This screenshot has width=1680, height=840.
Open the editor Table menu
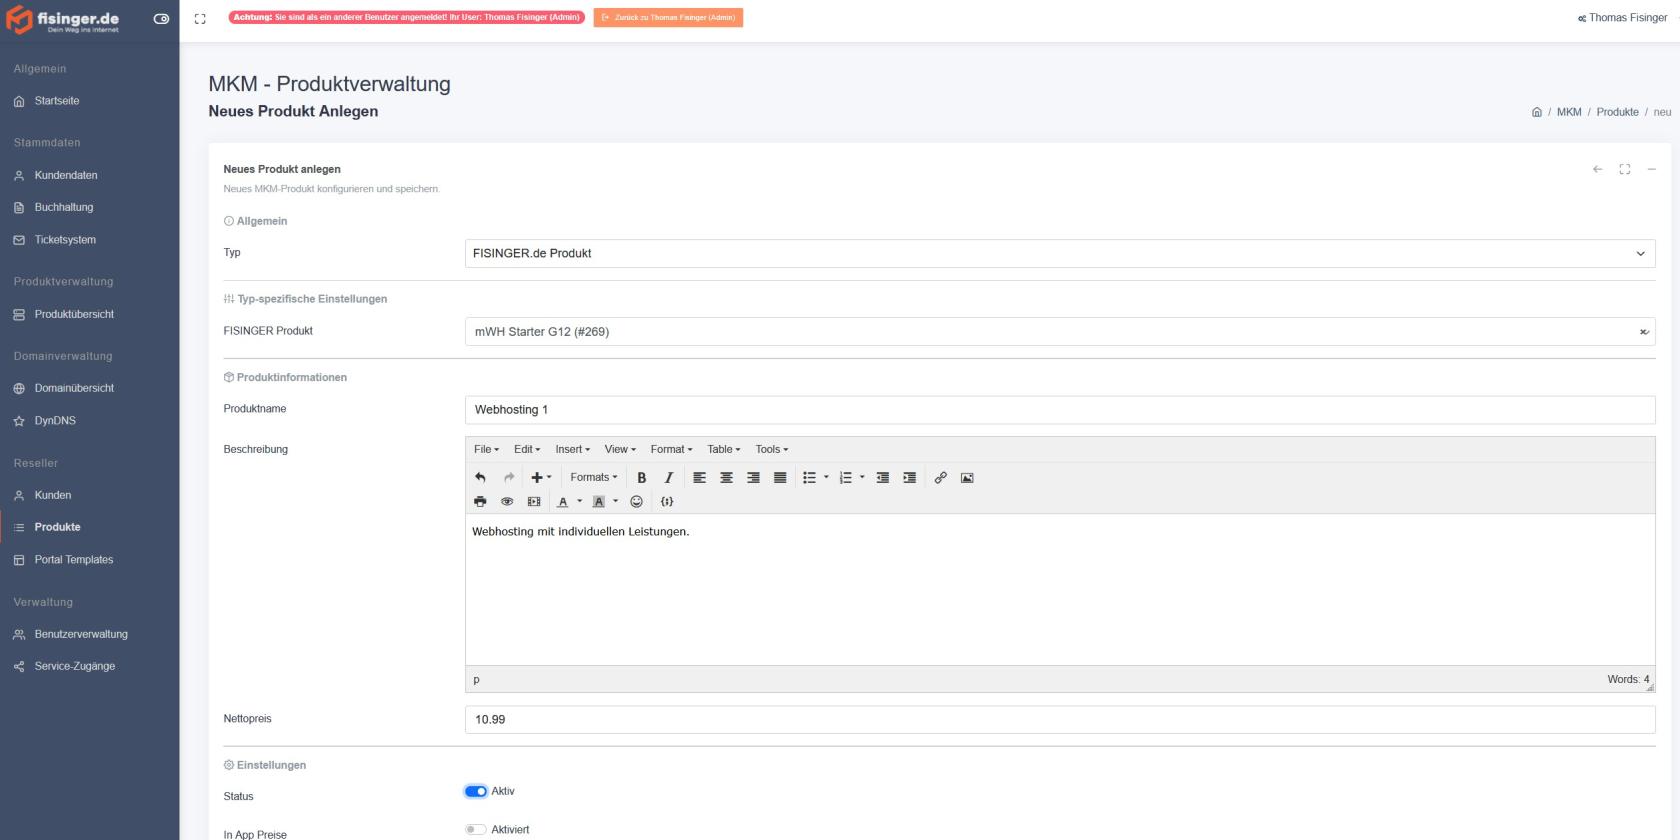coord(724,450)
